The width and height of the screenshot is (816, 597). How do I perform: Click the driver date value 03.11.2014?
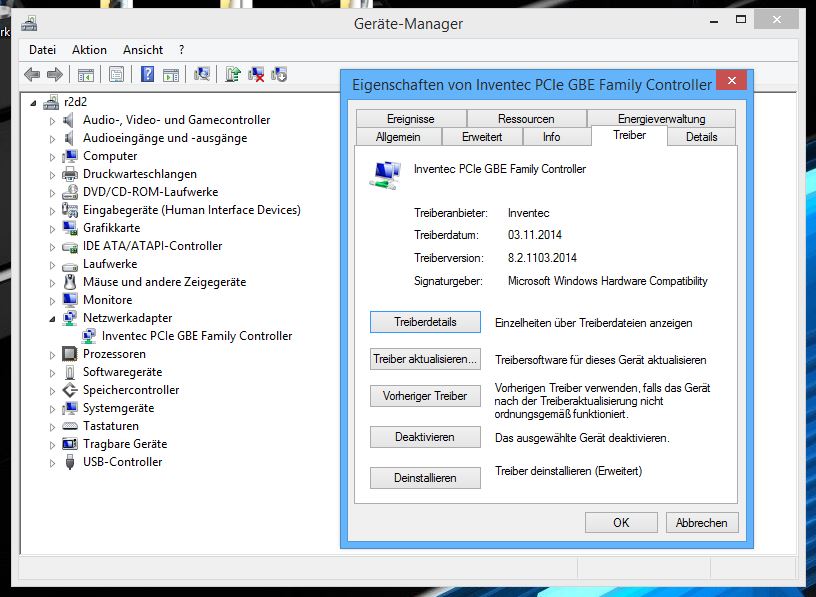(534, 235)
